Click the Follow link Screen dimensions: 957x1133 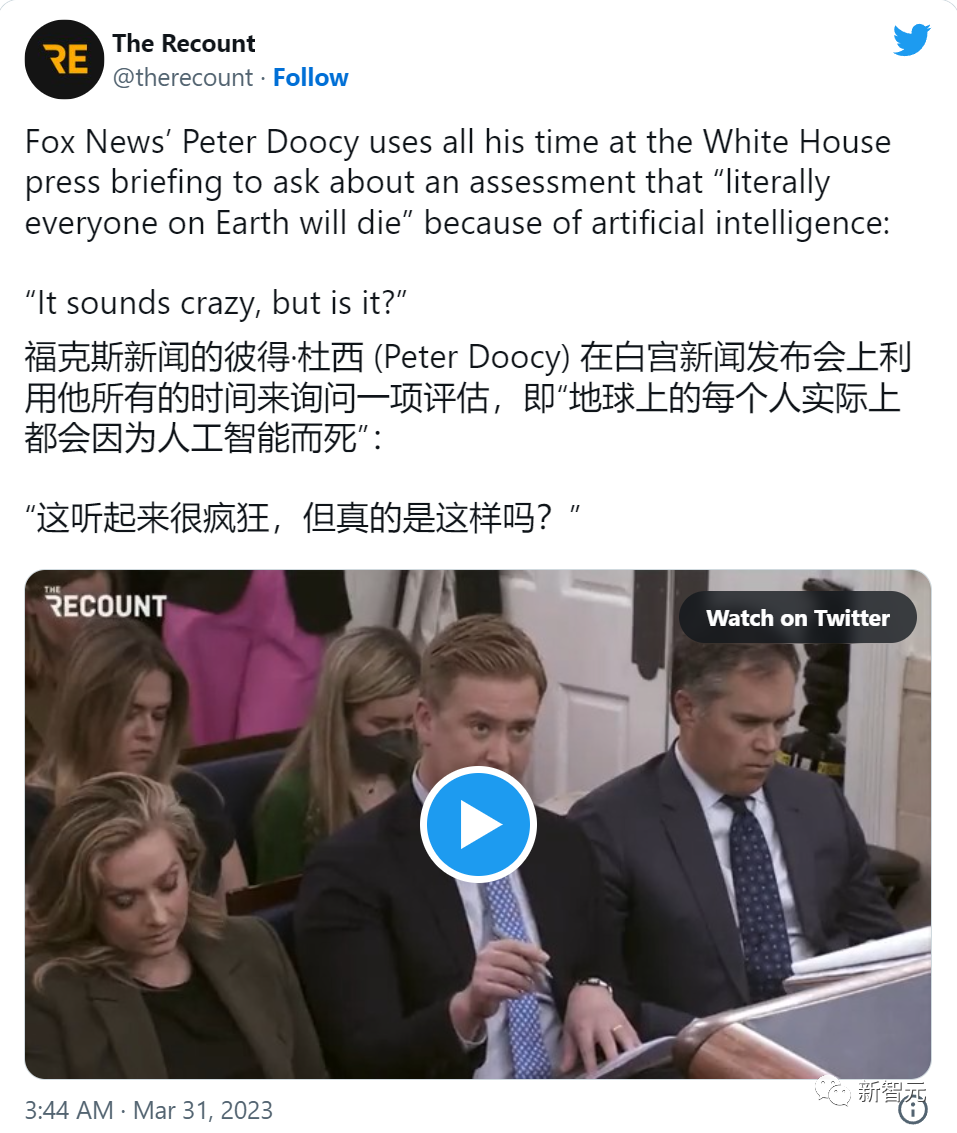click(x=310, y=77)
